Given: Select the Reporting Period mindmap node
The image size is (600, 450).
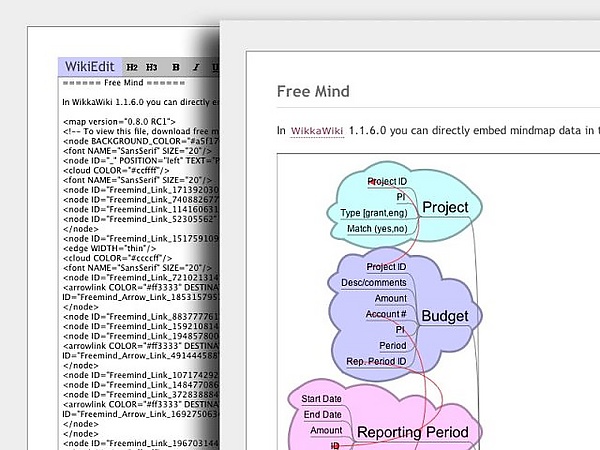Looking at the screenshot, I should click(410, 432).
